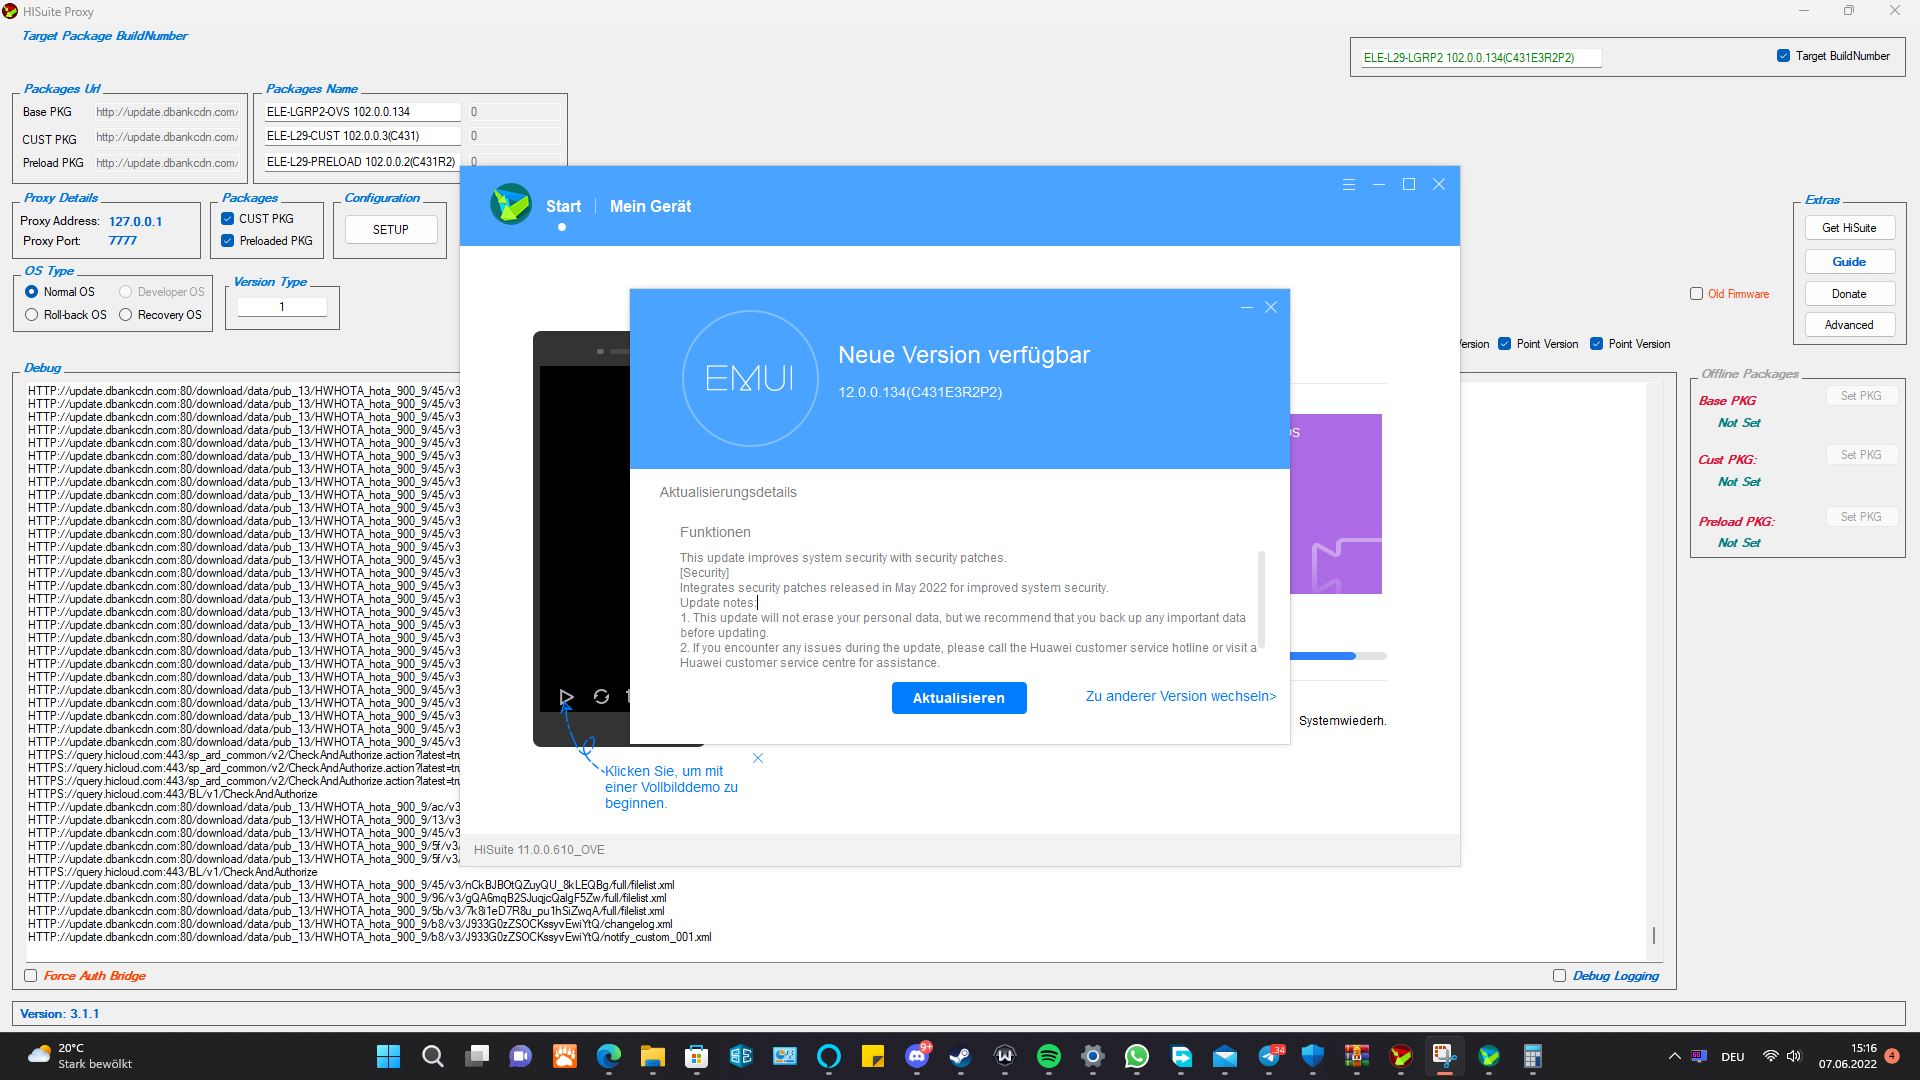The width and height of the screenshot is (1920, 1080).
Task: Open Discord from taskbar
Action: click(x=917, y=1056)
